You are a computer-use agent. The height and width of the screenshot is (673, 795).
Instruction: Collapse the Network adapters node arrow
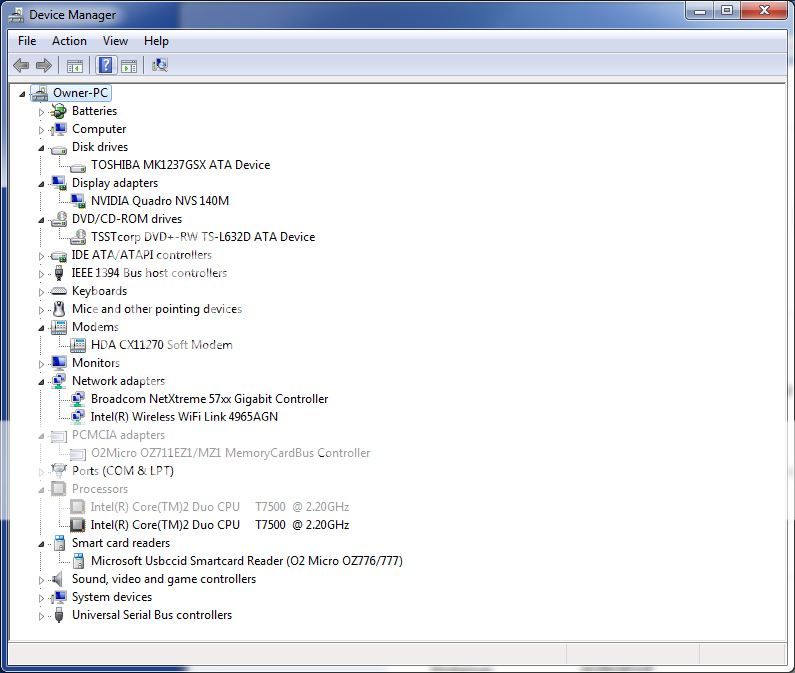pyautogui.click(x=41, y=382)
